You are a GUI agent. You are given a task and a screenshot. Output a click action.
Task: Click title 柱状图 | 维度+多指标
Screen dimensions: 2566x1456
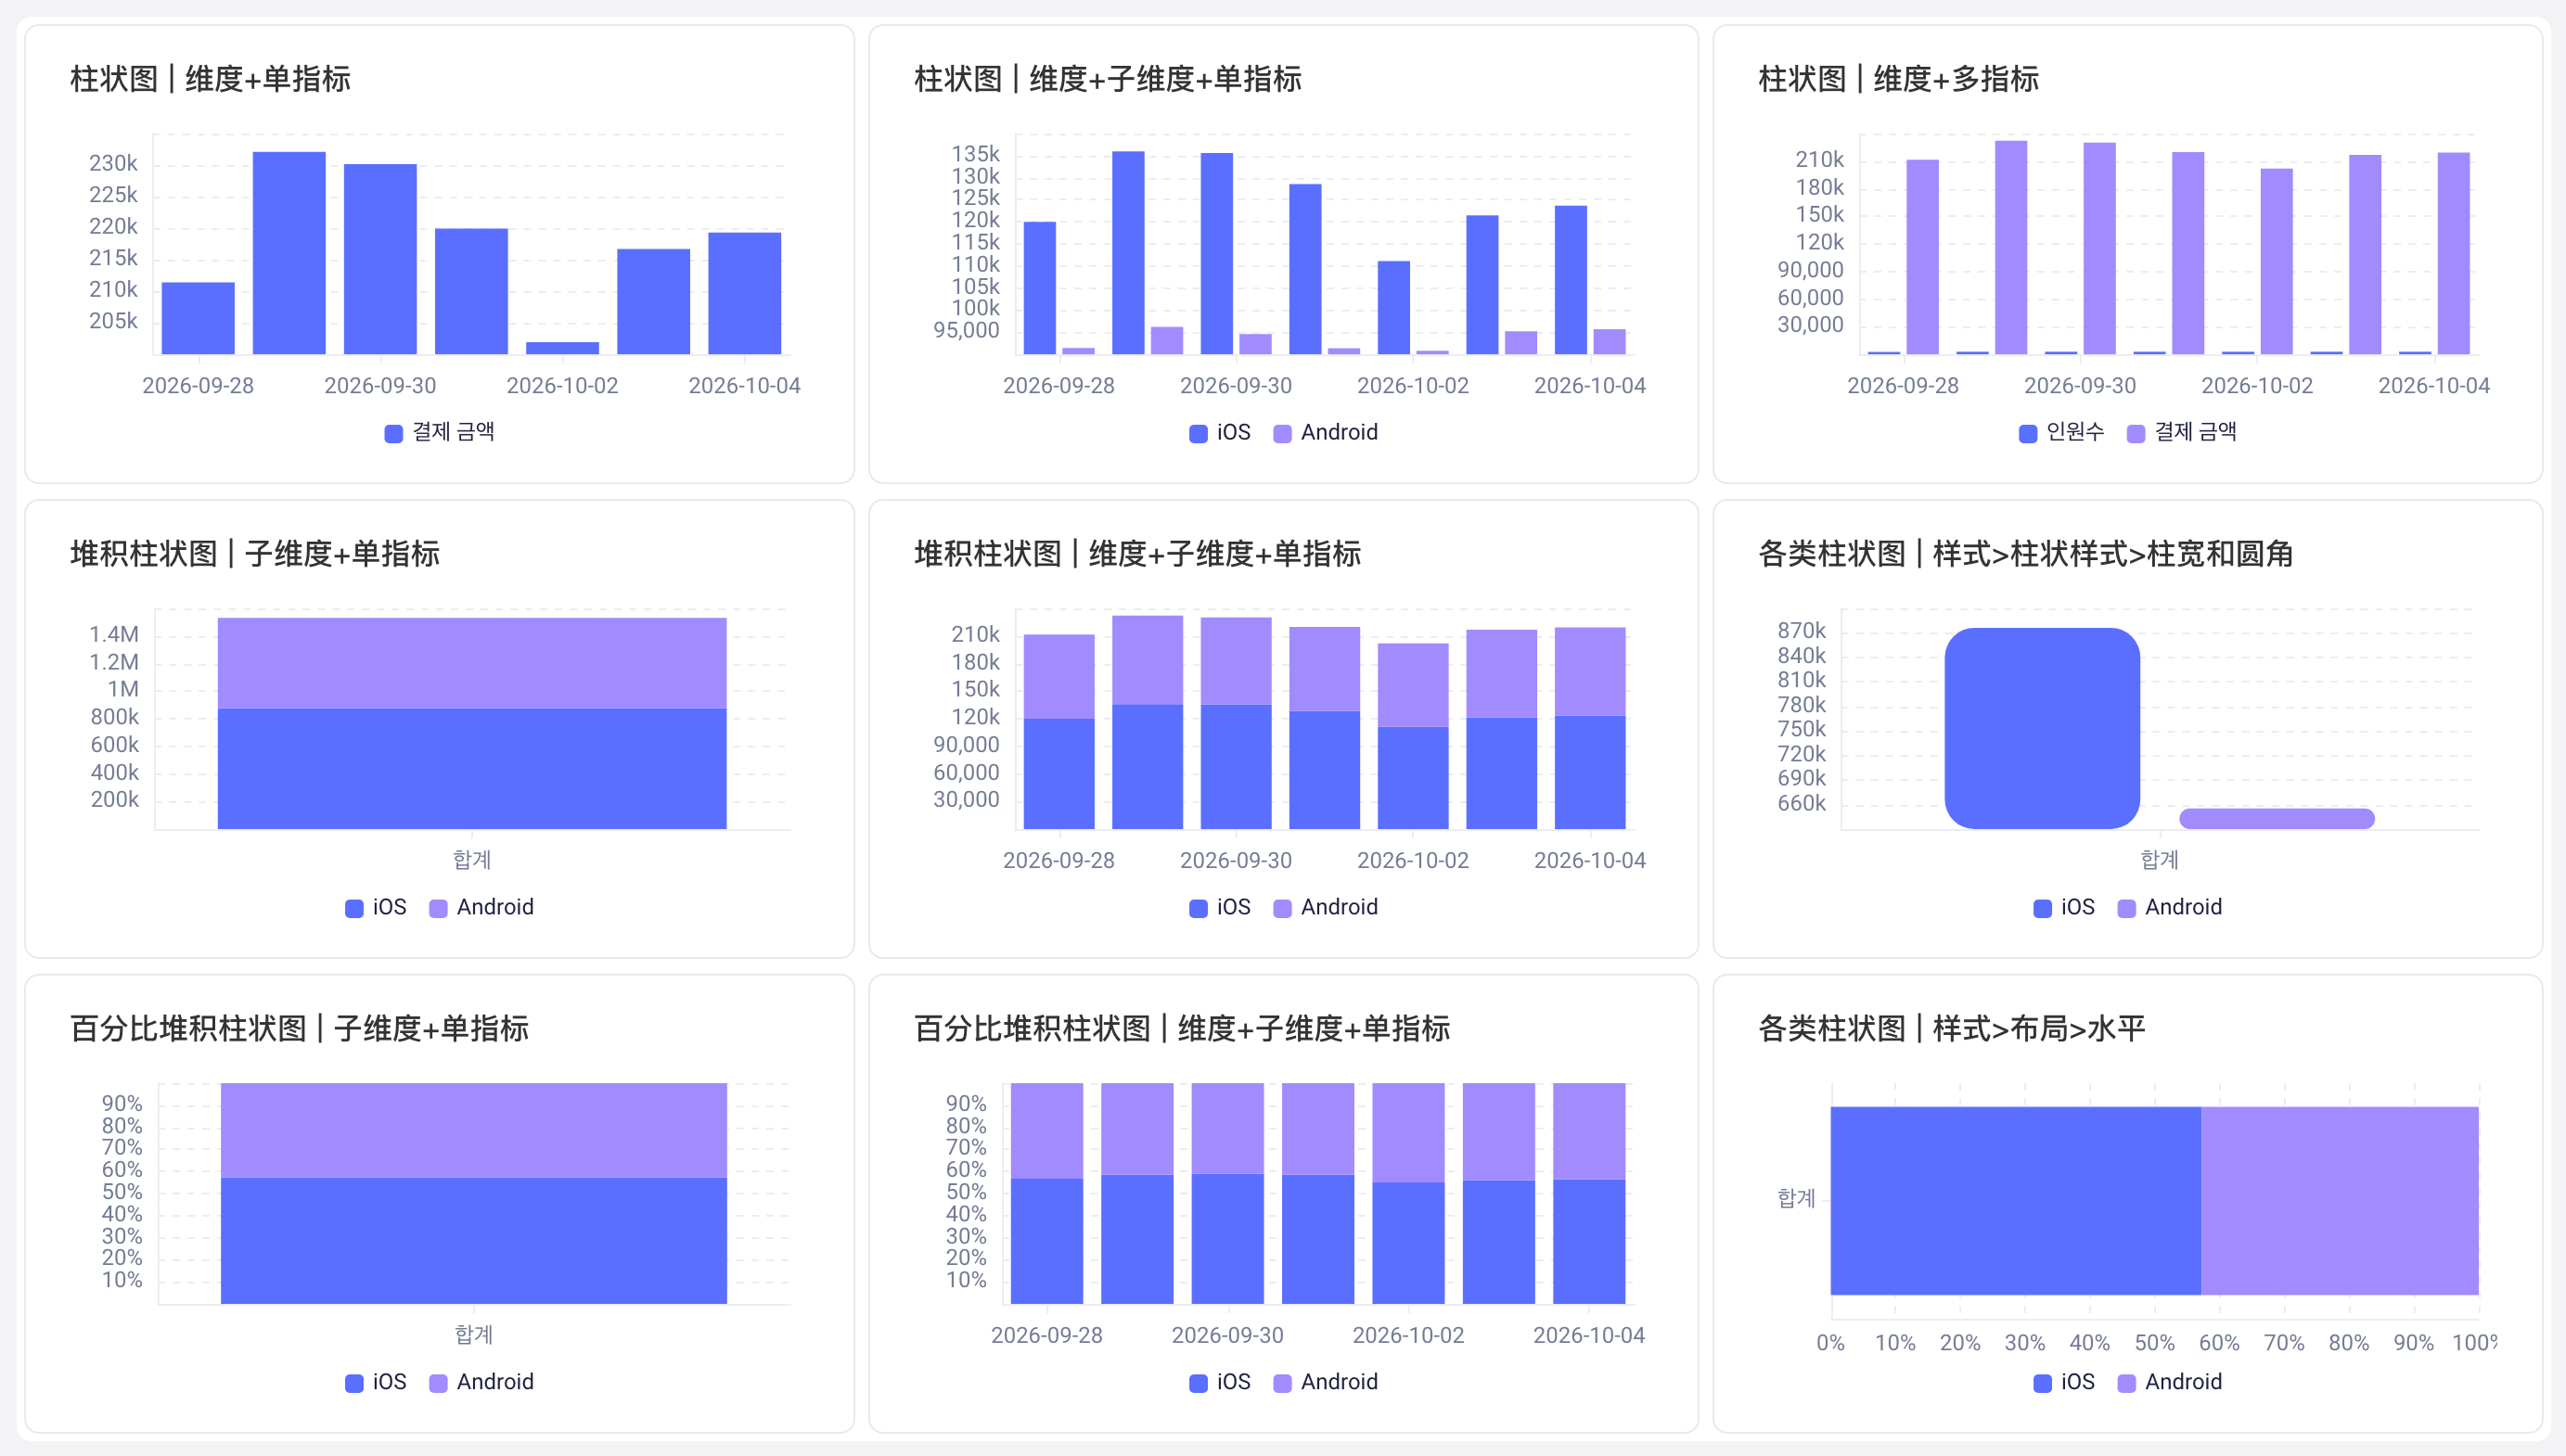click(x=1898, y=79)
